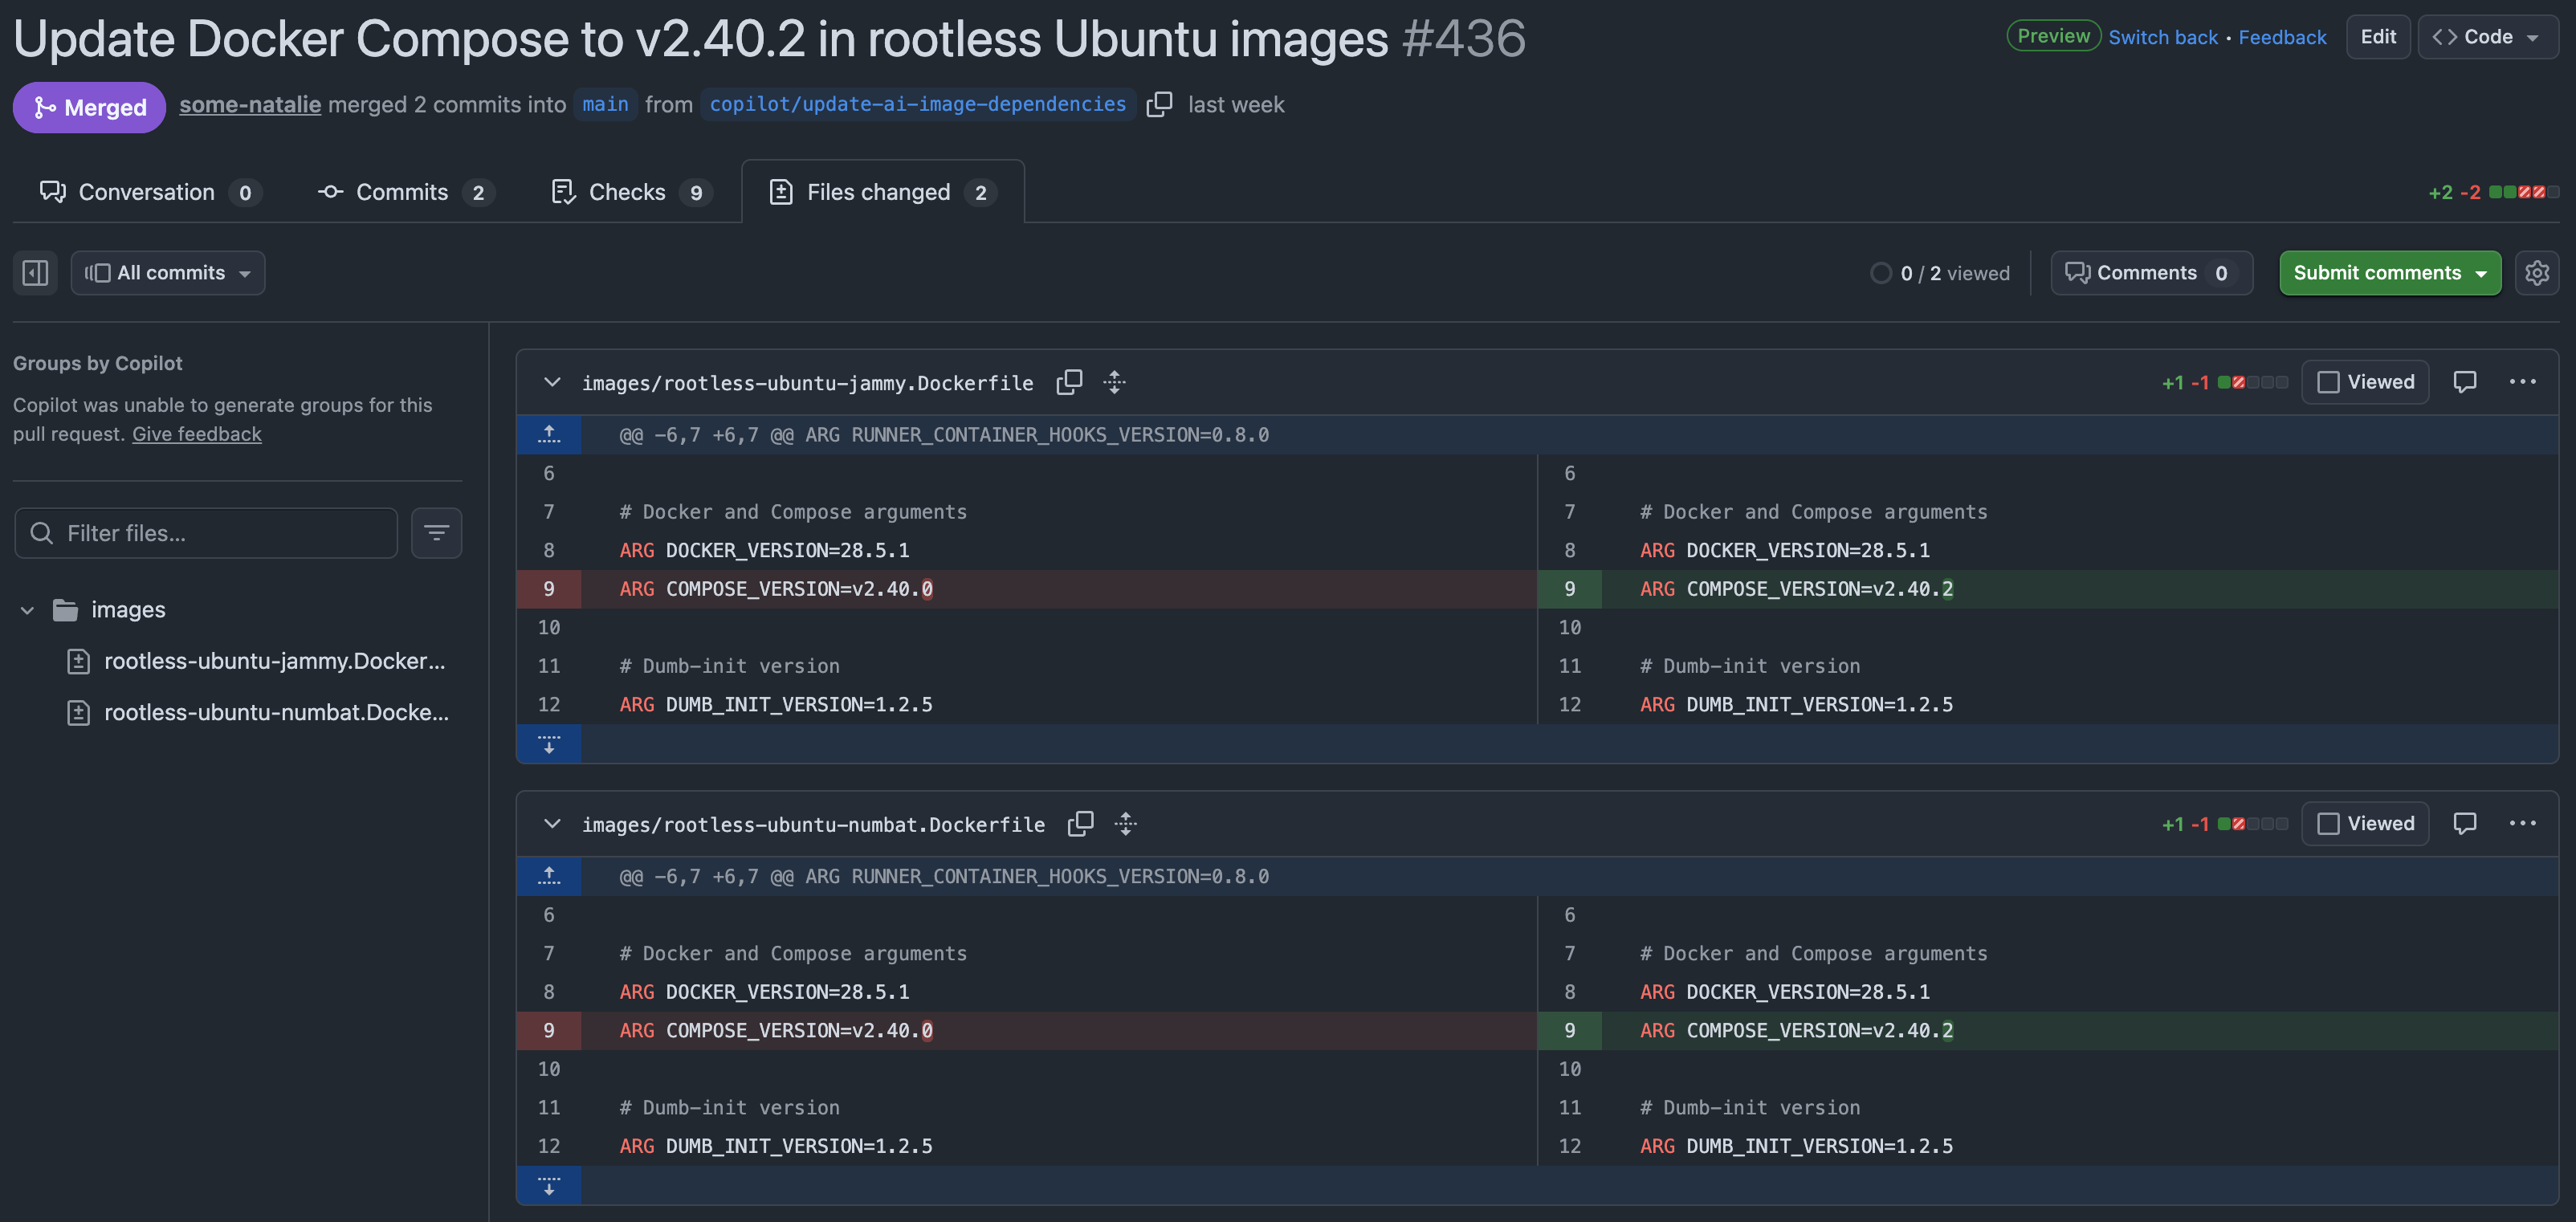Open the Code dropdown menu
This screenshot has height=1222, width=2576.
[x=2487, y=37]
